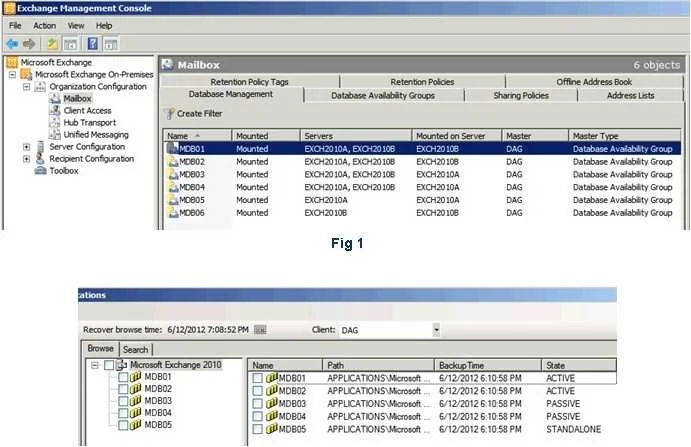The height and width of the screenshot is (447, 691).
Task: Click the Forward arrow toolbar icon
Action: (29, 44)
